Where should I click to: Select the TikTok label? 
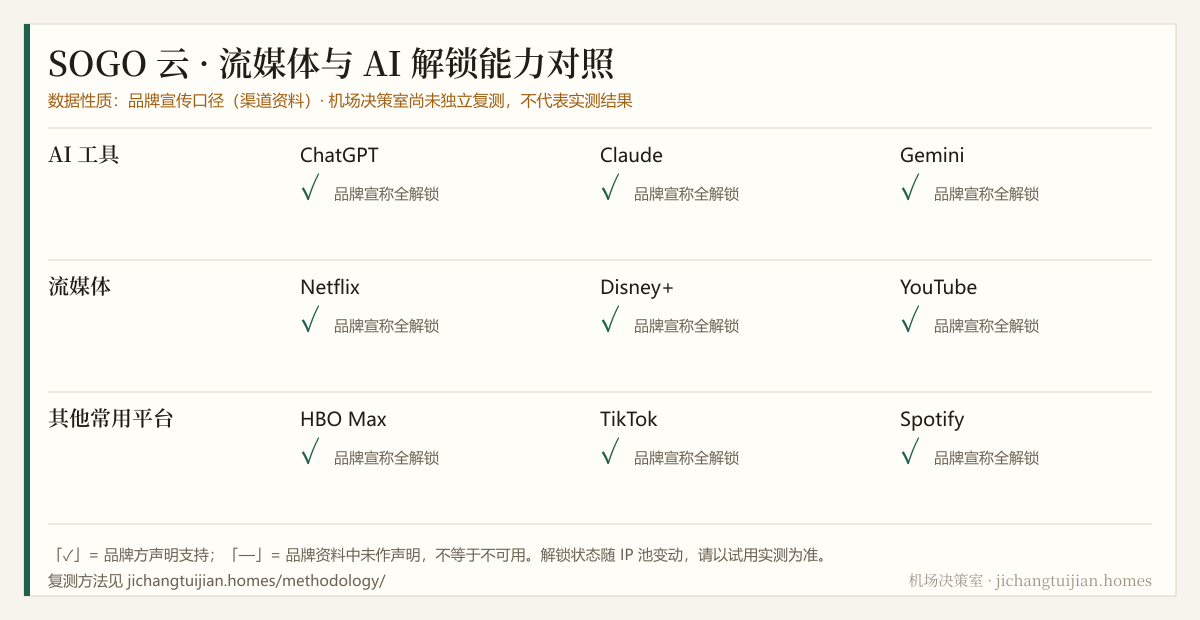tap(629, 419)
